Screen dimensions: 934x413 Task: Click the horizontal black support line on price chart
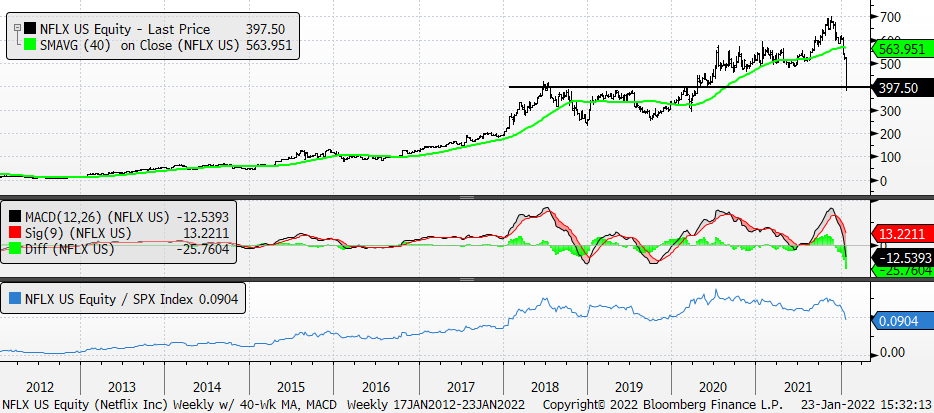(690, 87)
